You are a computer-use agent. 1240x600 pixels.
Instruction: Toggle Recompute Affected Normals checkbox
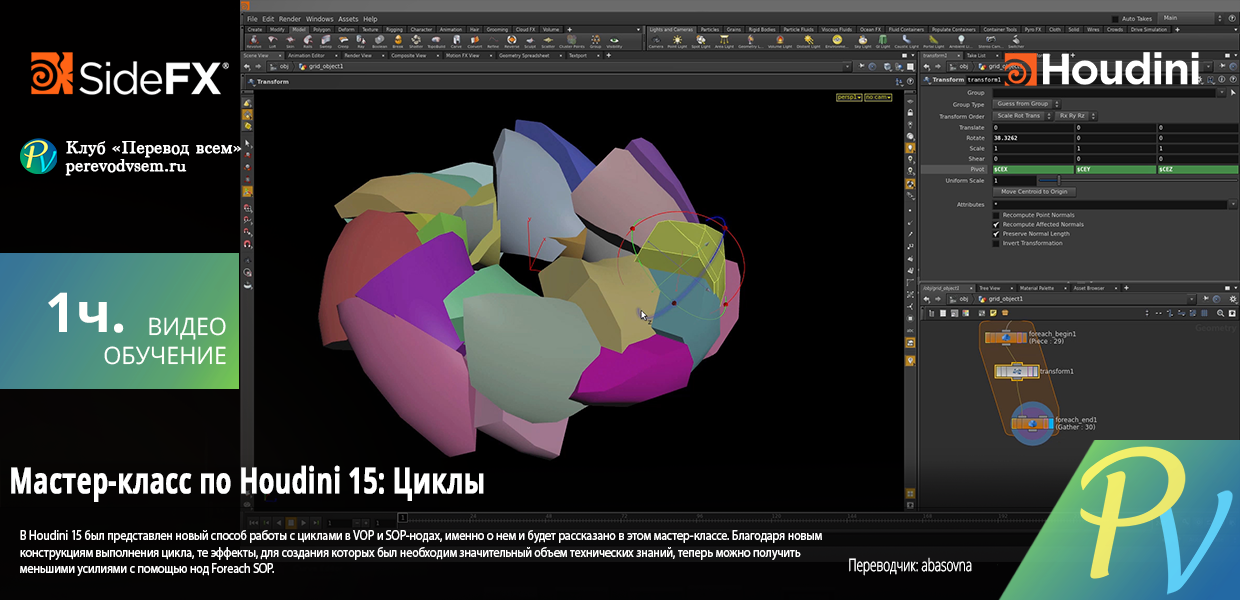(996, 224)
